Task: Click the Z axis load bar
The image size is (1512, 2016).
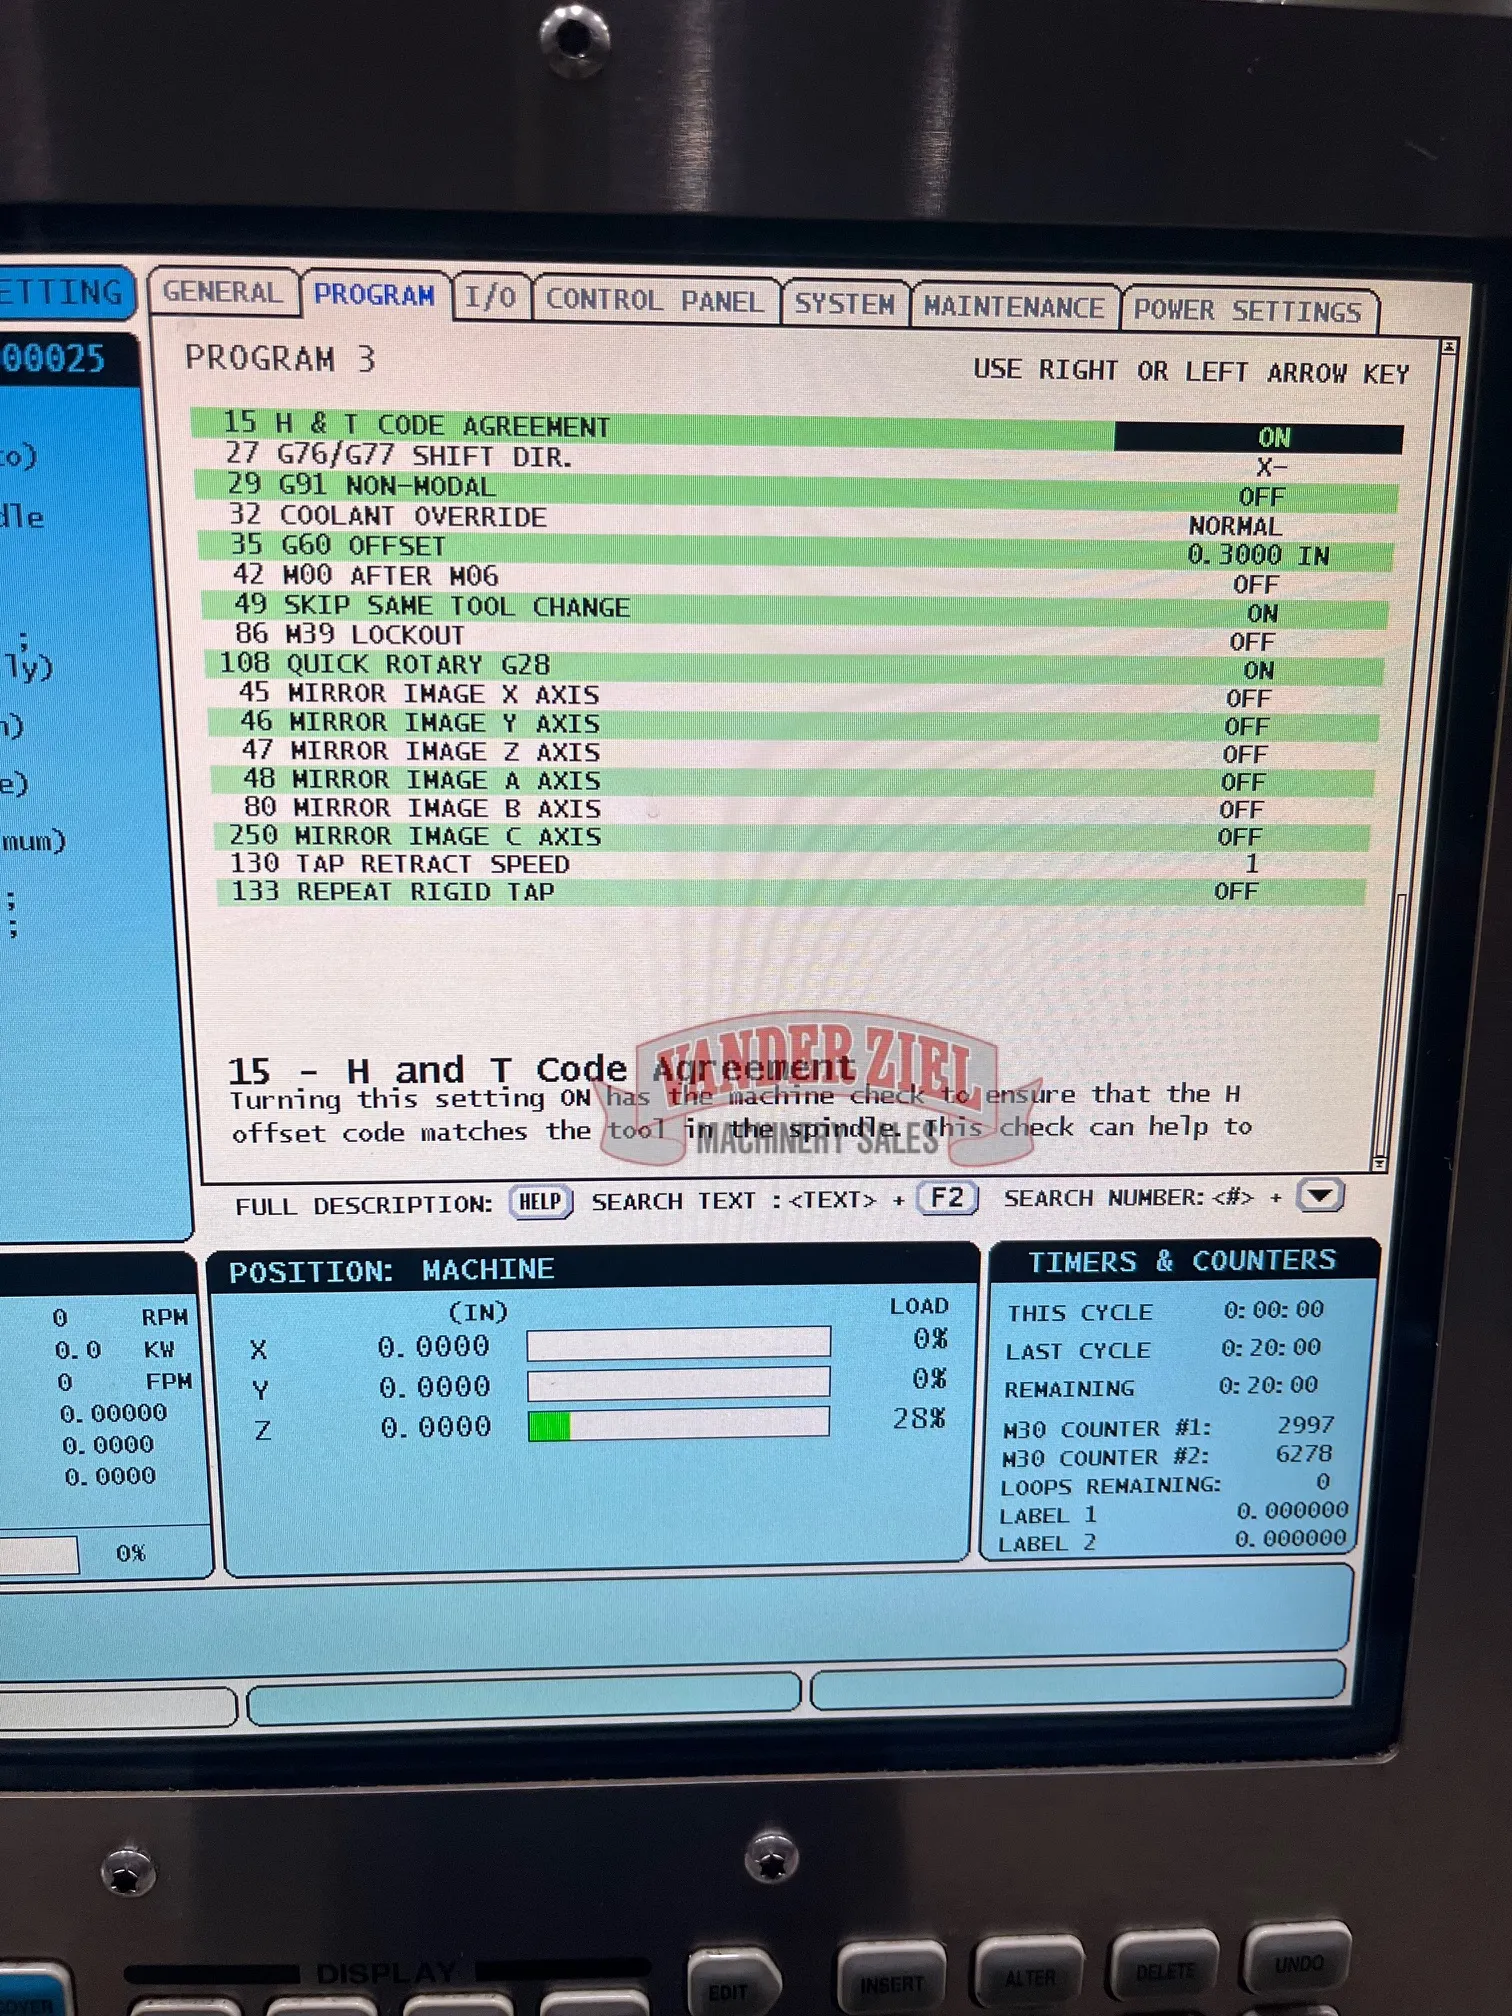Action: 678,1423
